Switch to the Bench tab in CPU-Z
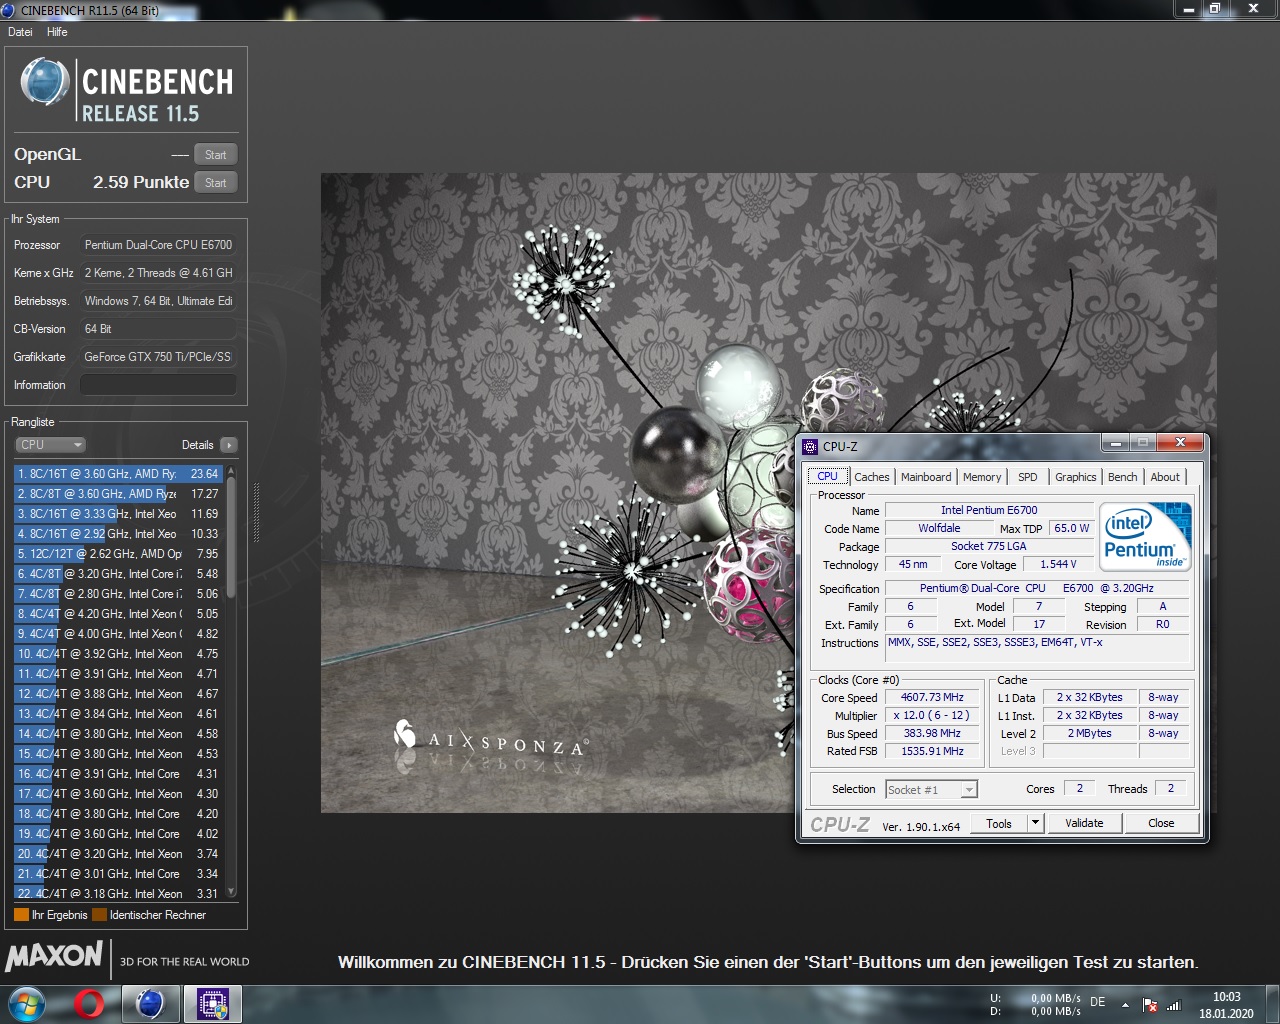 1122,477
